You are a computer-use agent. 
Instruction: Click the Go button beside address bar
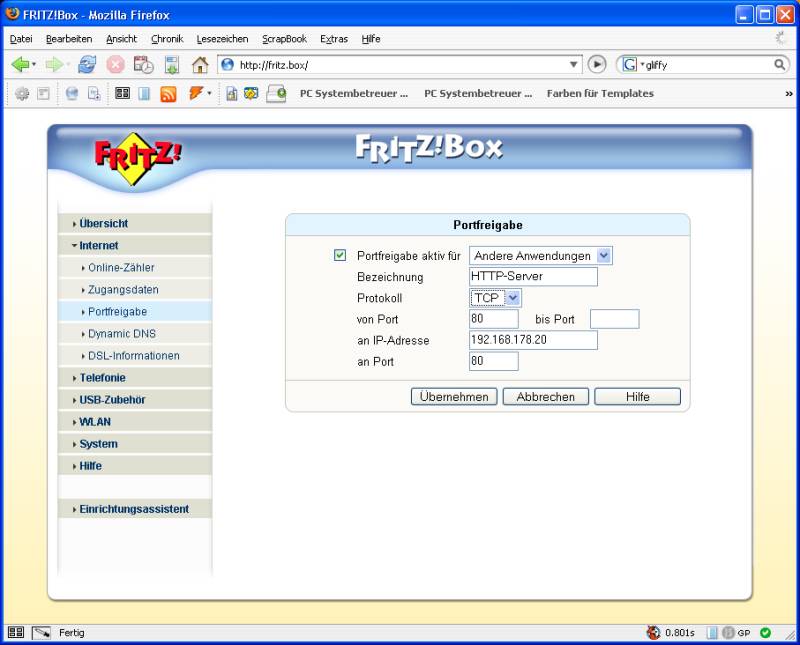[x=597, y=64]
